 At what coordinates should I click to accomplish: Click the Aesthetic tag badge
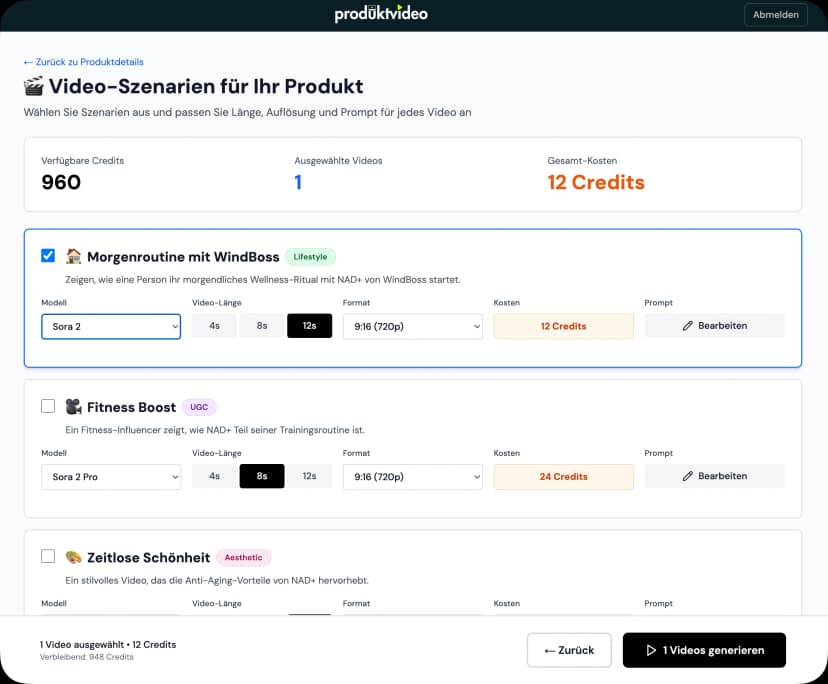click(x=244, y=557)
